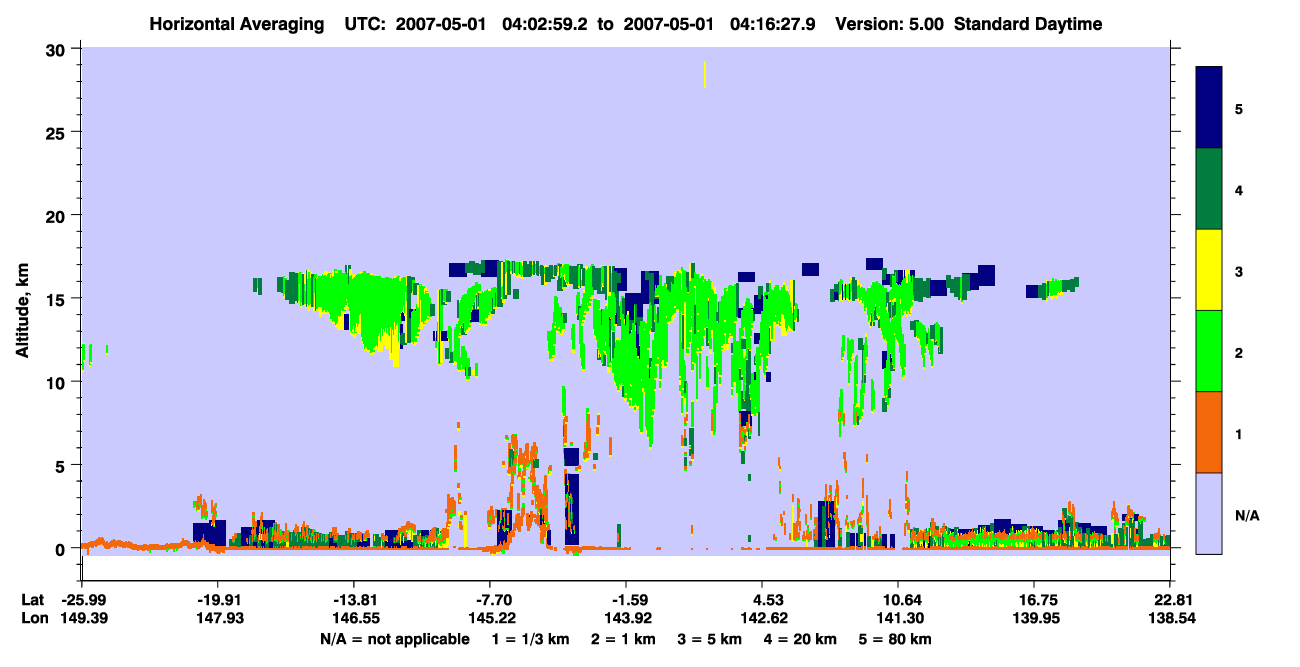Viewport: 1300px width, 667px height.
Task: Click the yellow color bar segment labeled 3
Action: [1210, 269]
